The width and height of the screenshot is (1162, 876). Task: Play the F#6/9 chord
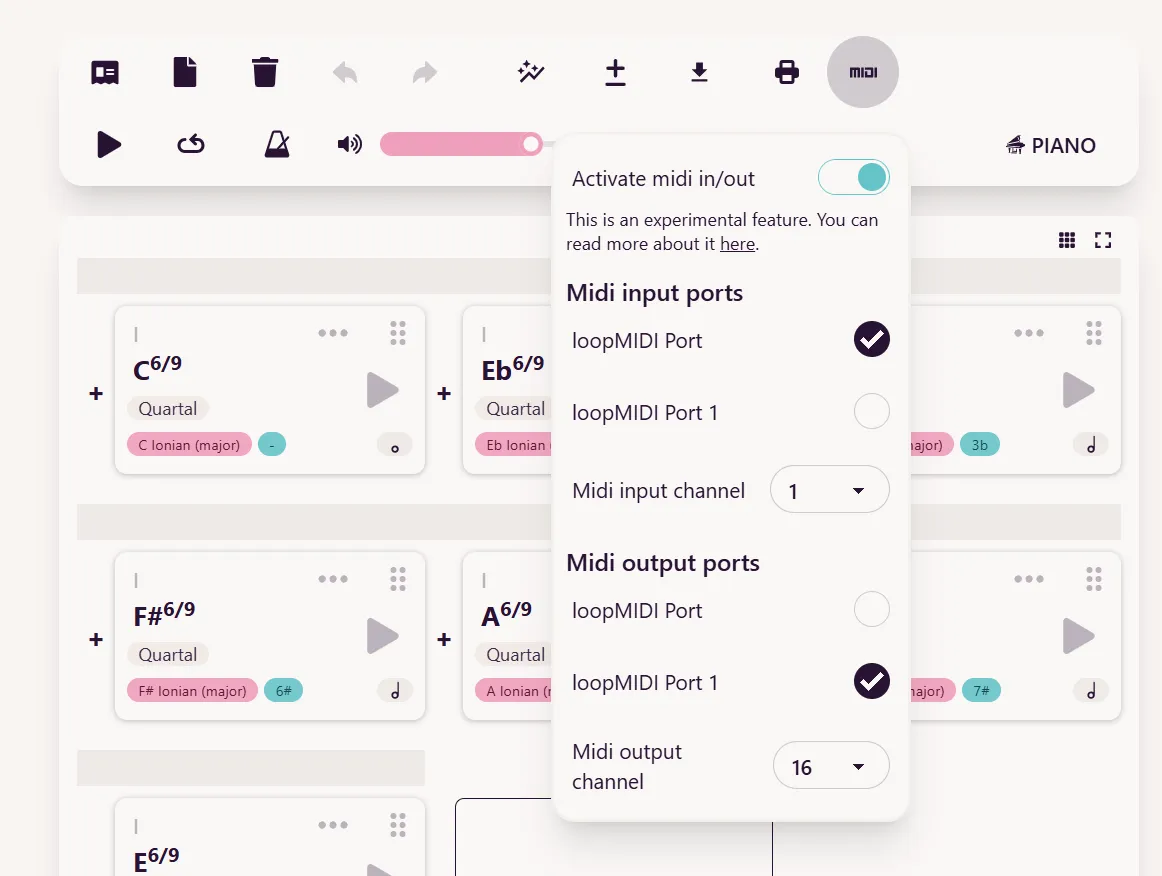click(382, 636)
